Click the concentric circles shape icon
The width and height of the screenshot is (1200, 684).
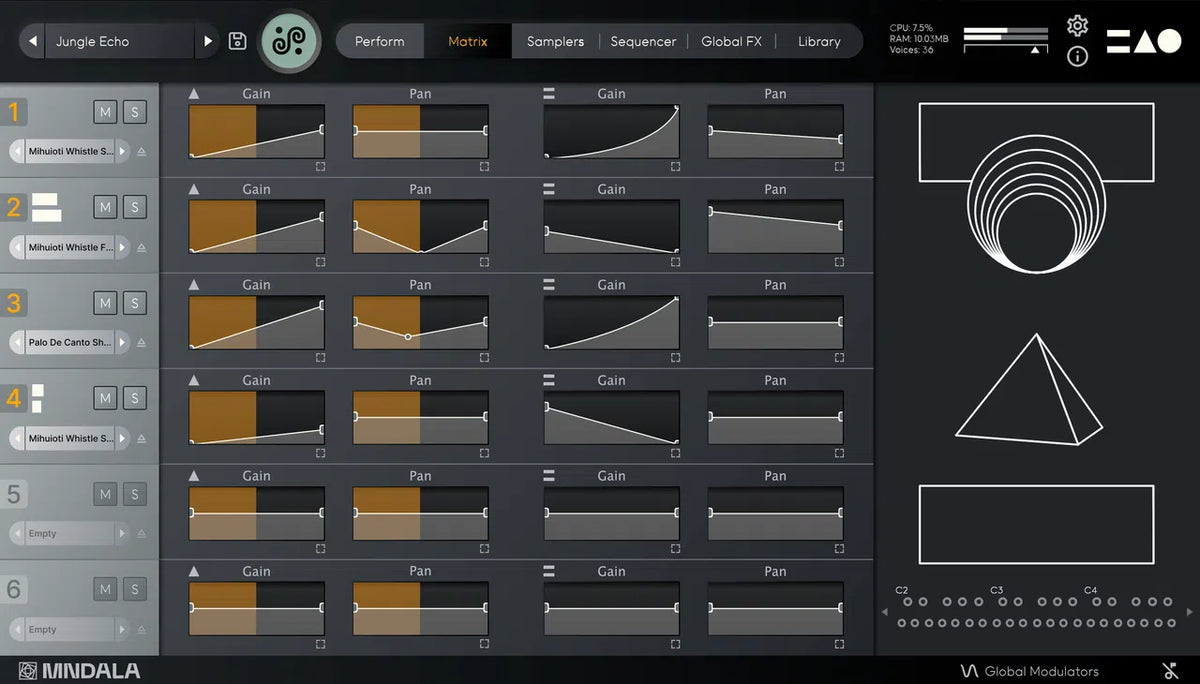(1036, 204)
